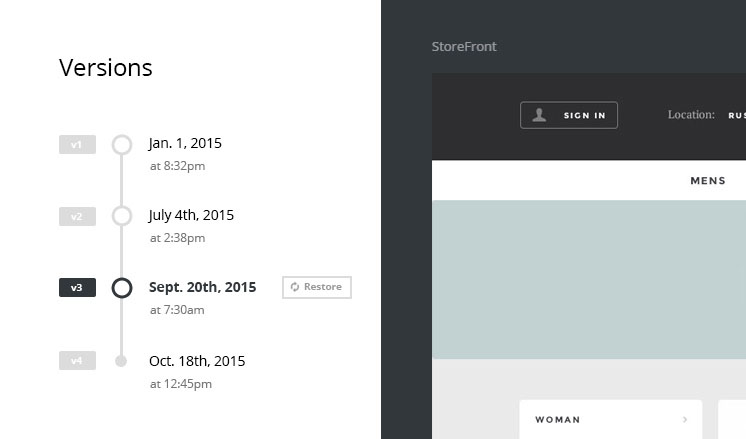Open the MENS menu item
Viewport: 746px width, 439px height.
pyautogui.click(x=708, y=181)
